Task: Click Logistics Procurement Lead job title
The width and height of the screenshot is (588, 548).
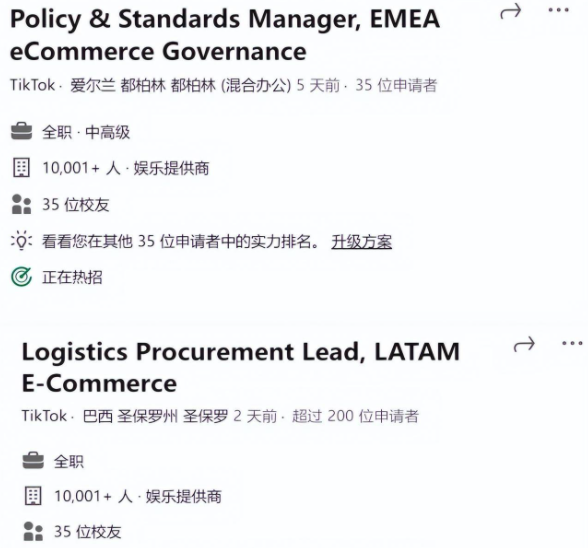Action: pos(241,367)
